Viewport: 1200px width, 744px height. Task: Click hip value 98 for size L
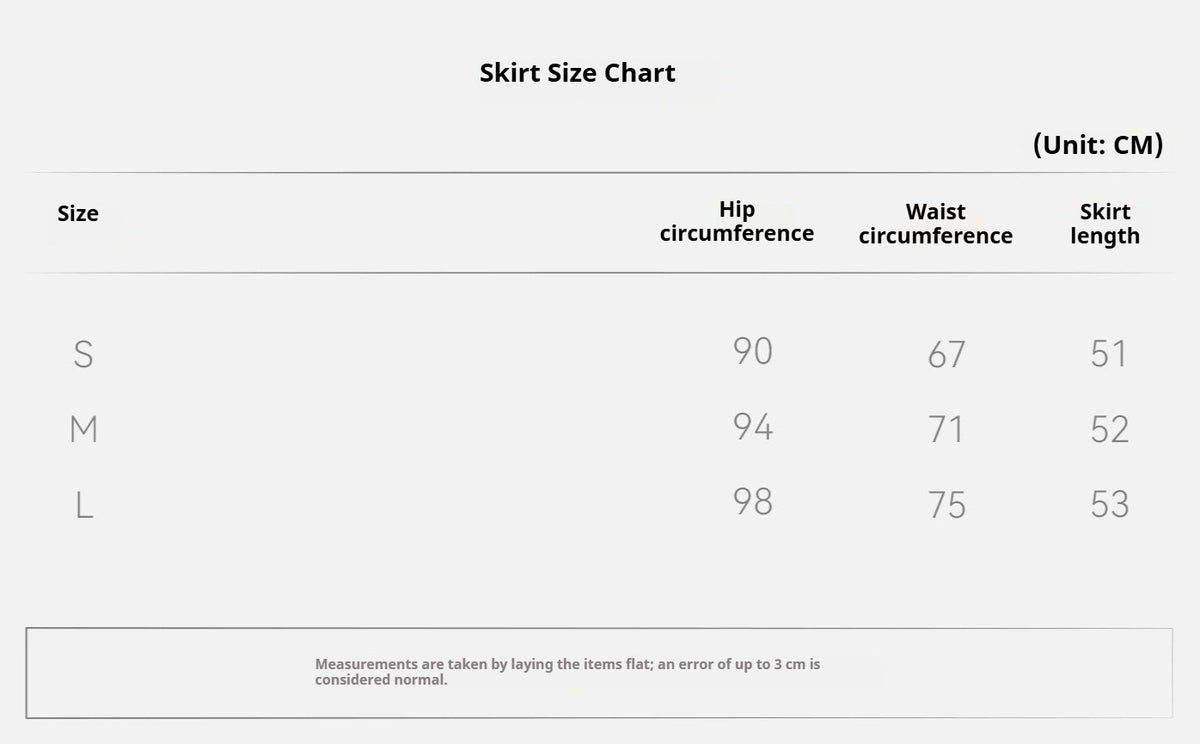pos(753,501)
